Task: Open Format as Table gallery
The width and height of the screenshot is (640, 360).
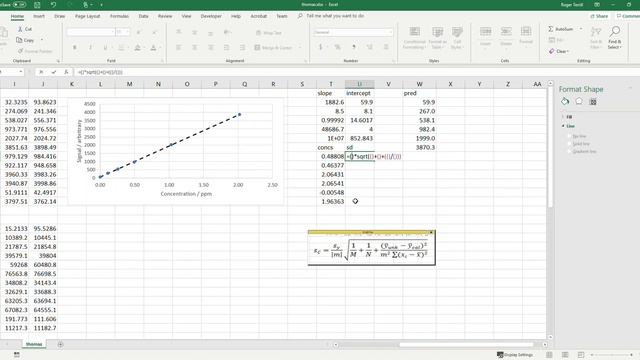Action: click(437, 38)
